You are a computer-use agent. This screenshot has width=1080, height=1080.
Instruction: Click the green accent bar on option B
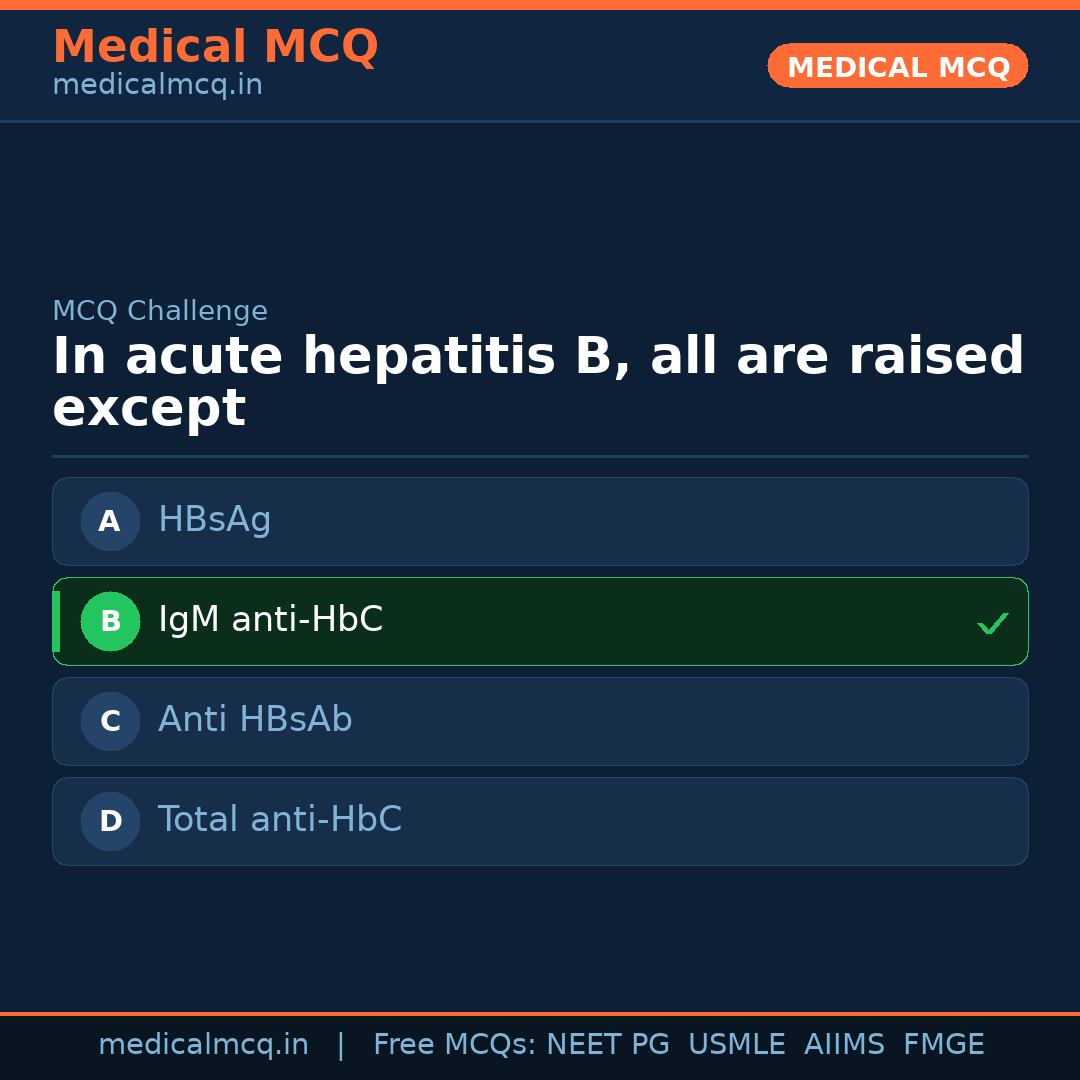[x=56, y=621]
